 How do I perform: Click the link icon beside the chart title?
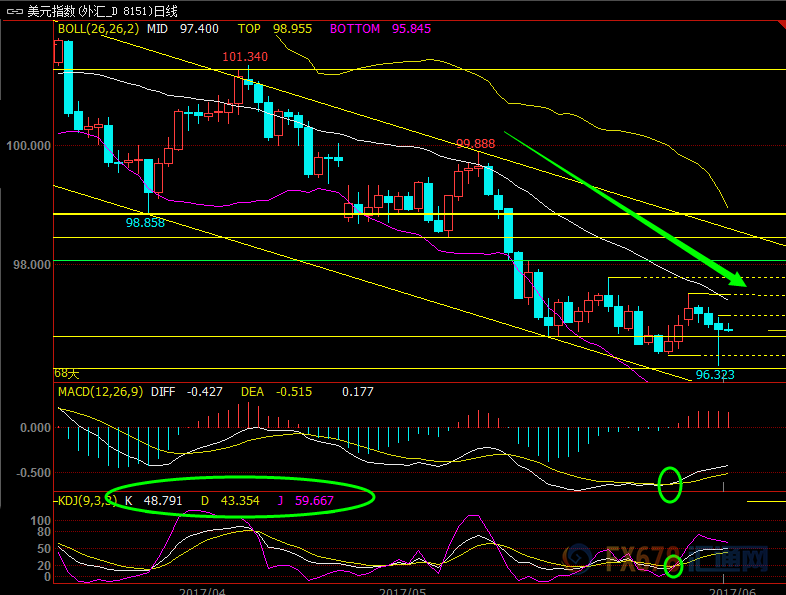(x=13, y=12)
